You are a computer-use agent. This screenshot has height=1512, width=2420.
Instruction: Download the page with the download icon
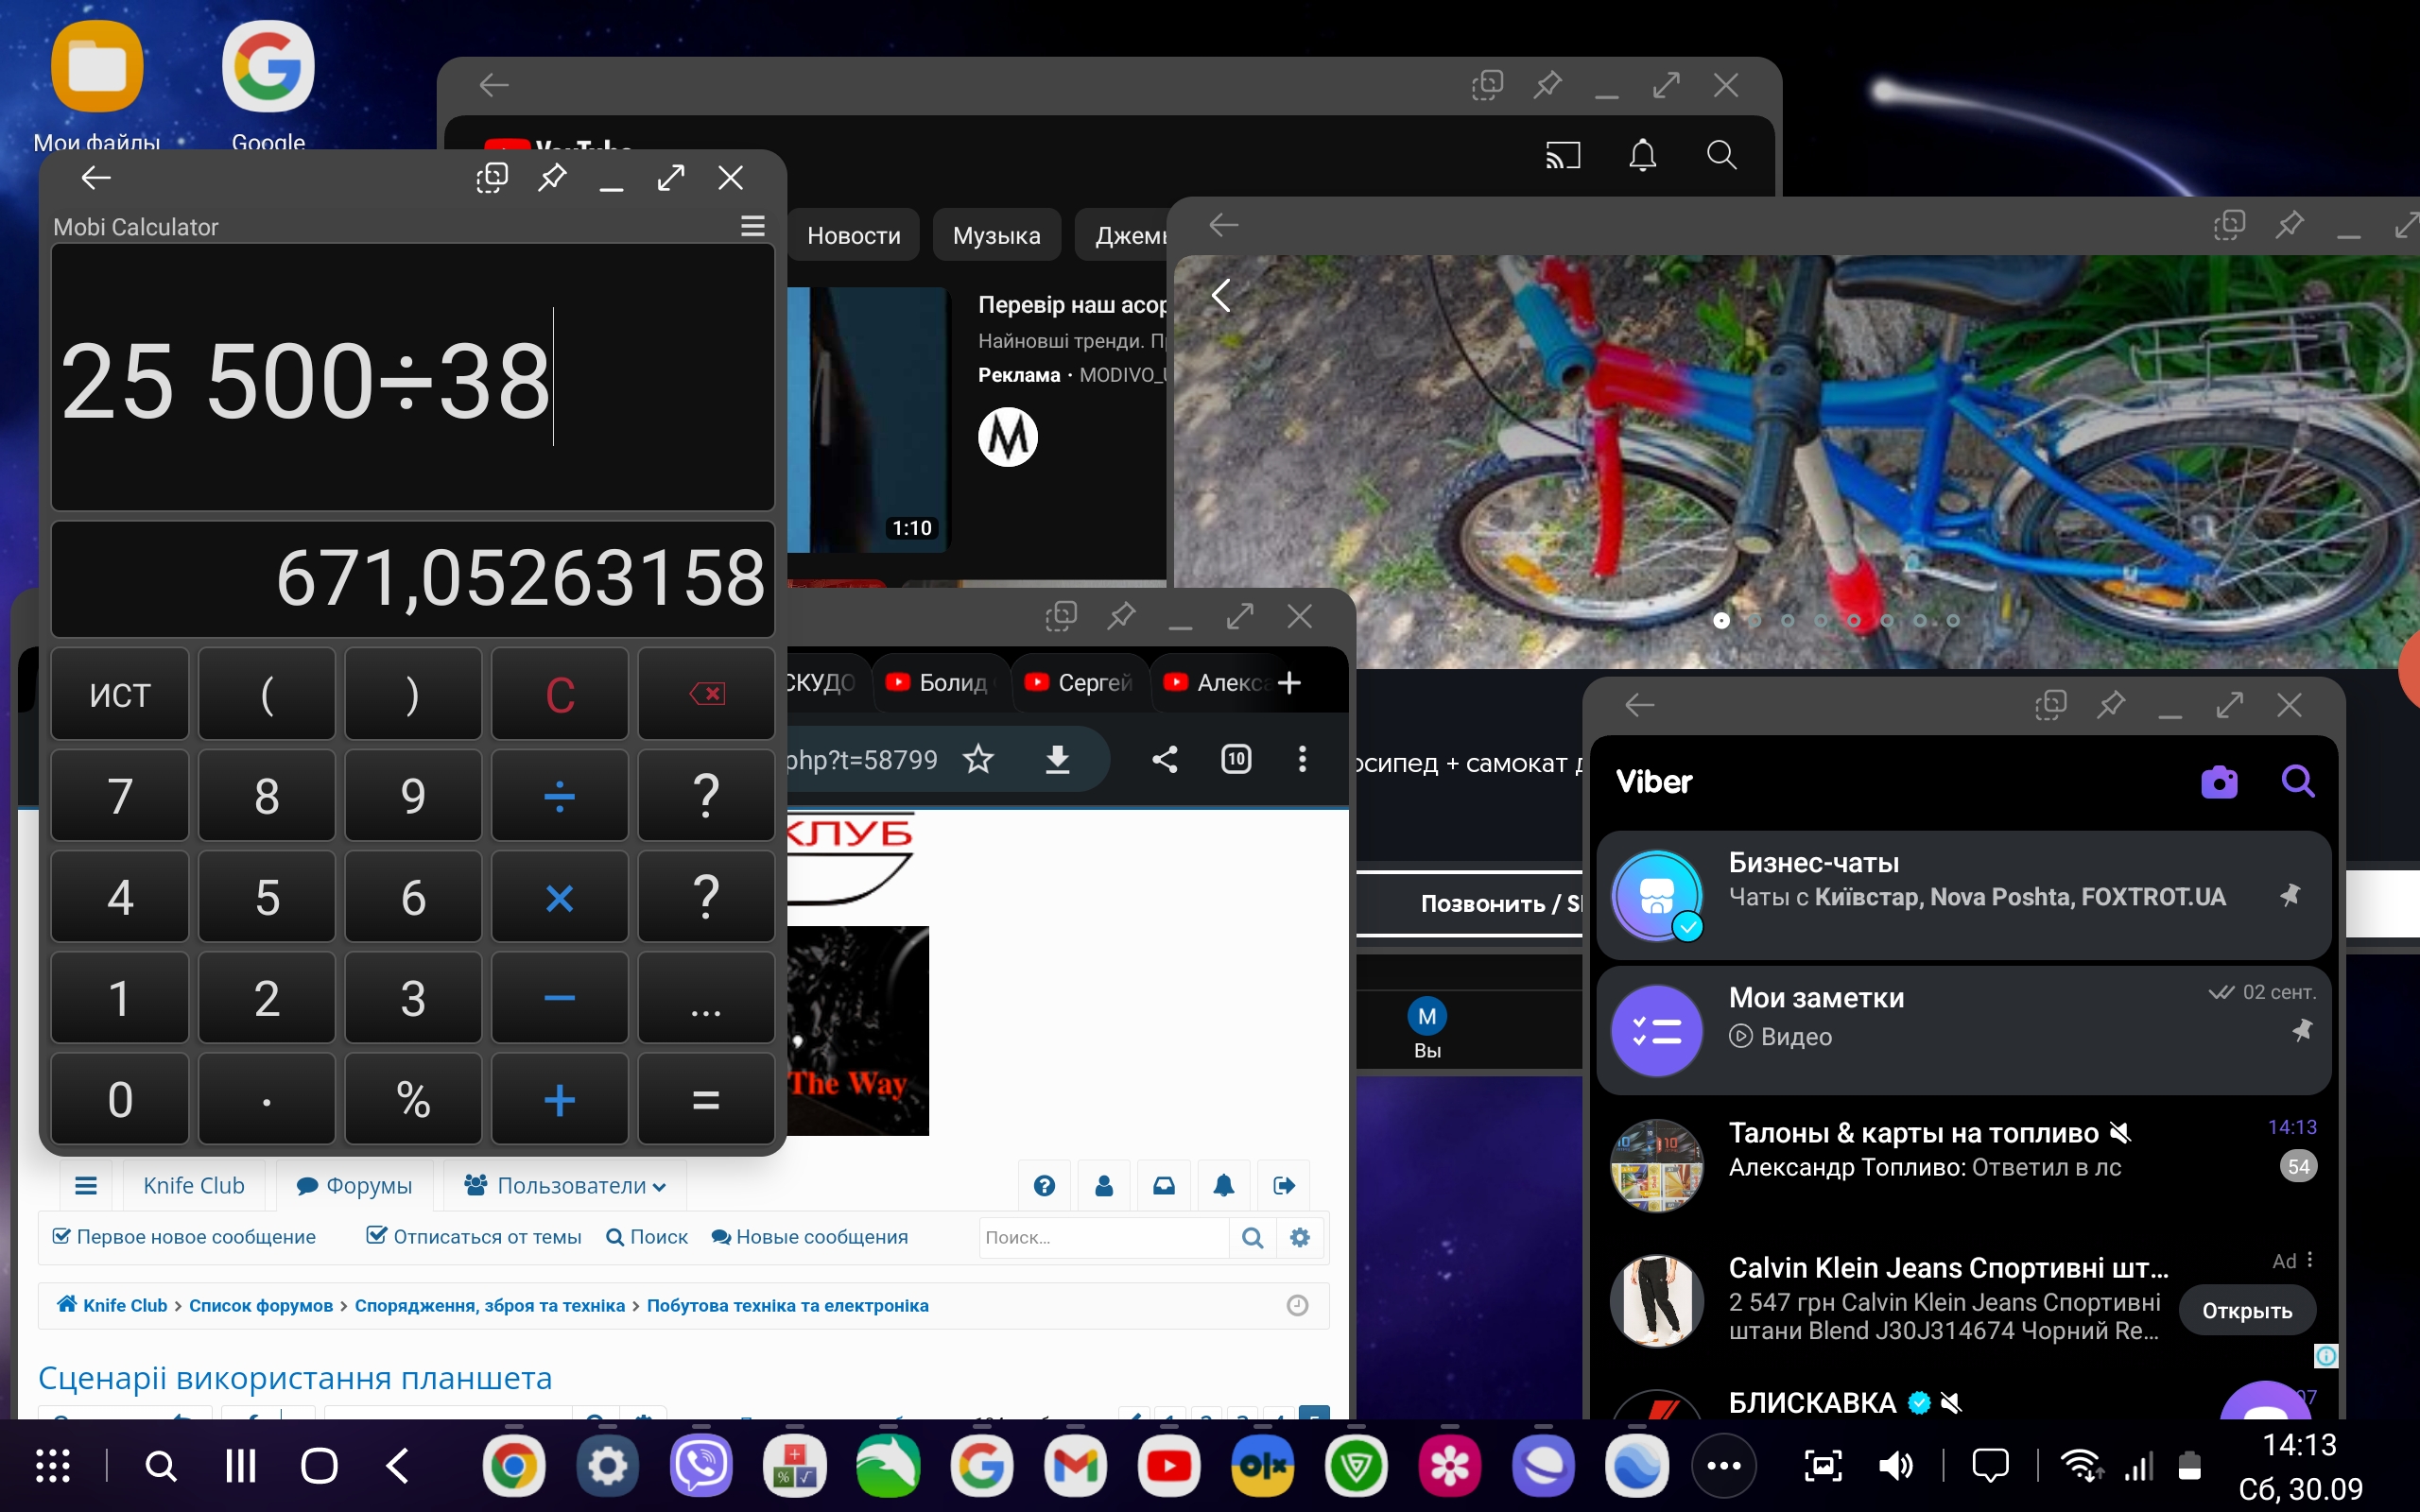click(1057, 760)
